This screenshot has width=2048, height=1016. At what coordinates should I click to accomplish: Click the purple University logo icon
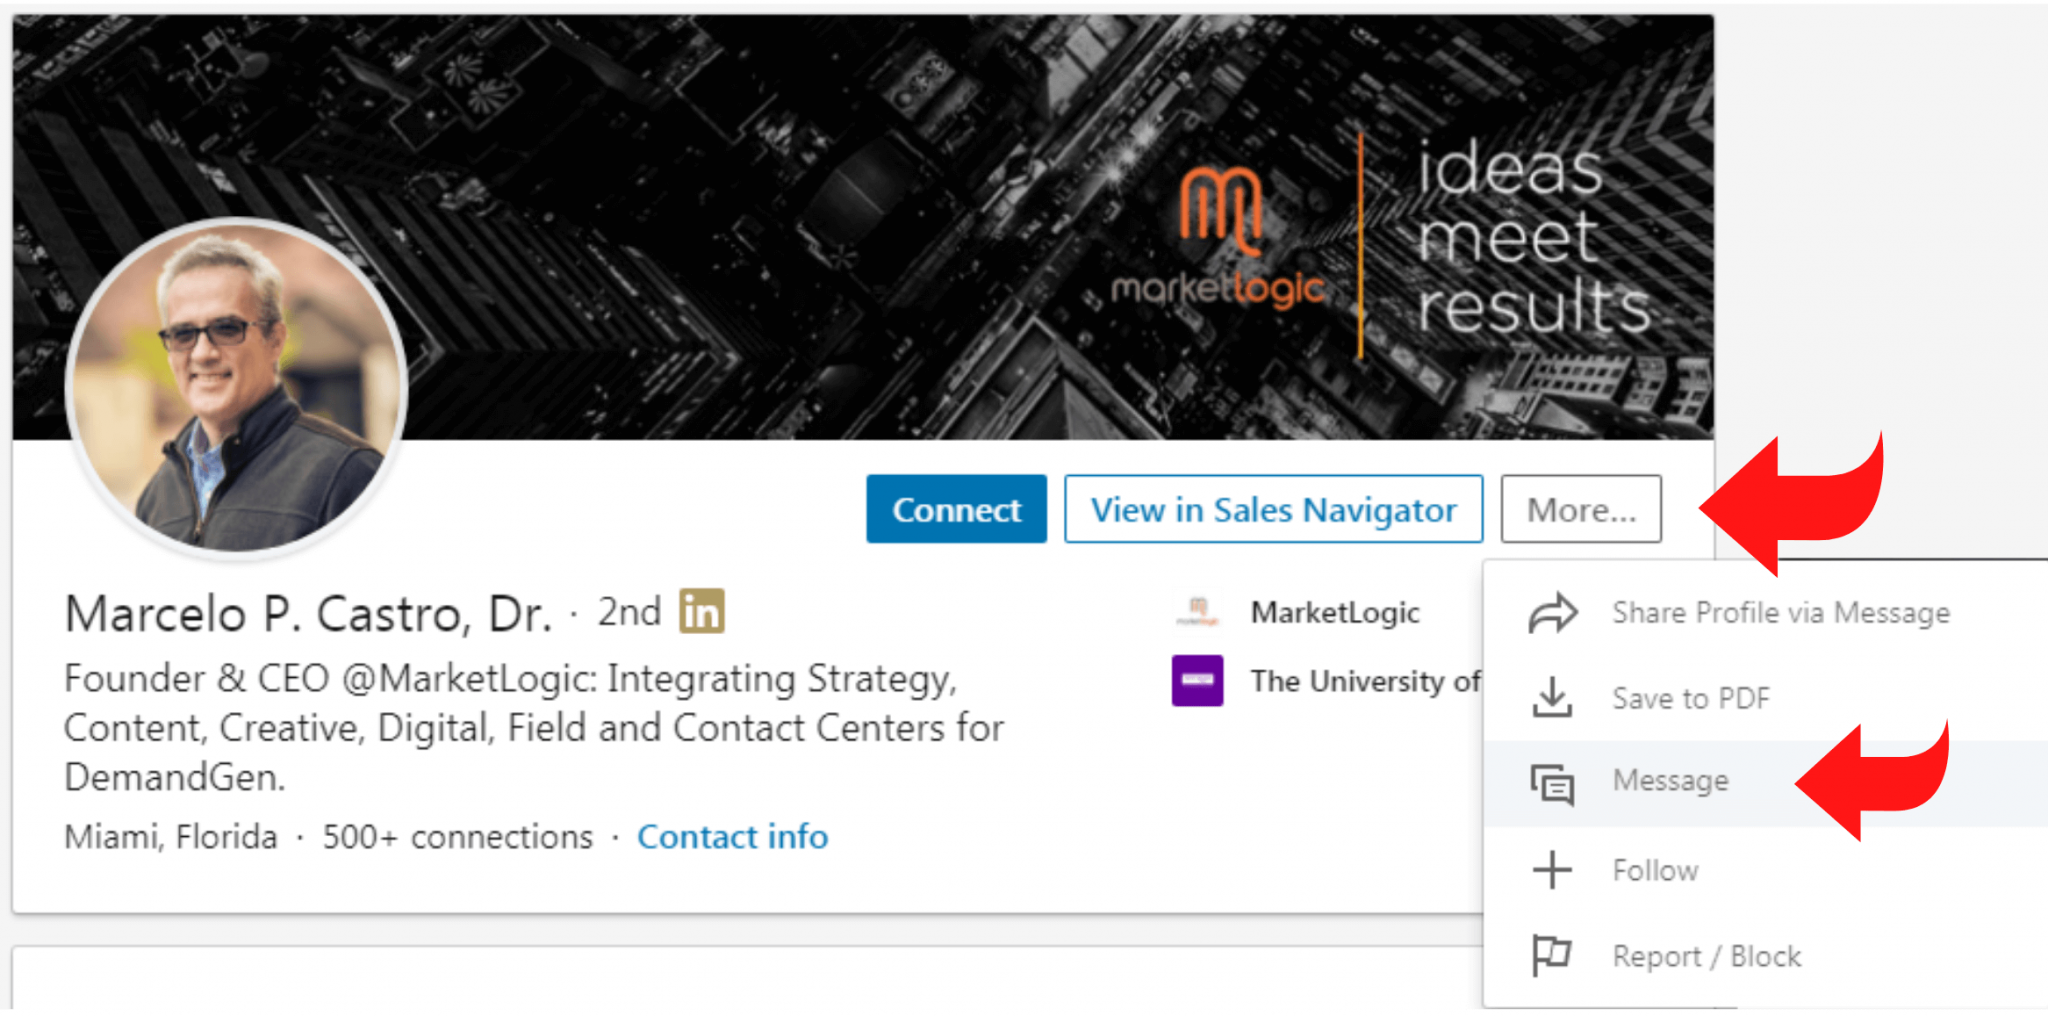tap(1196, 681)
